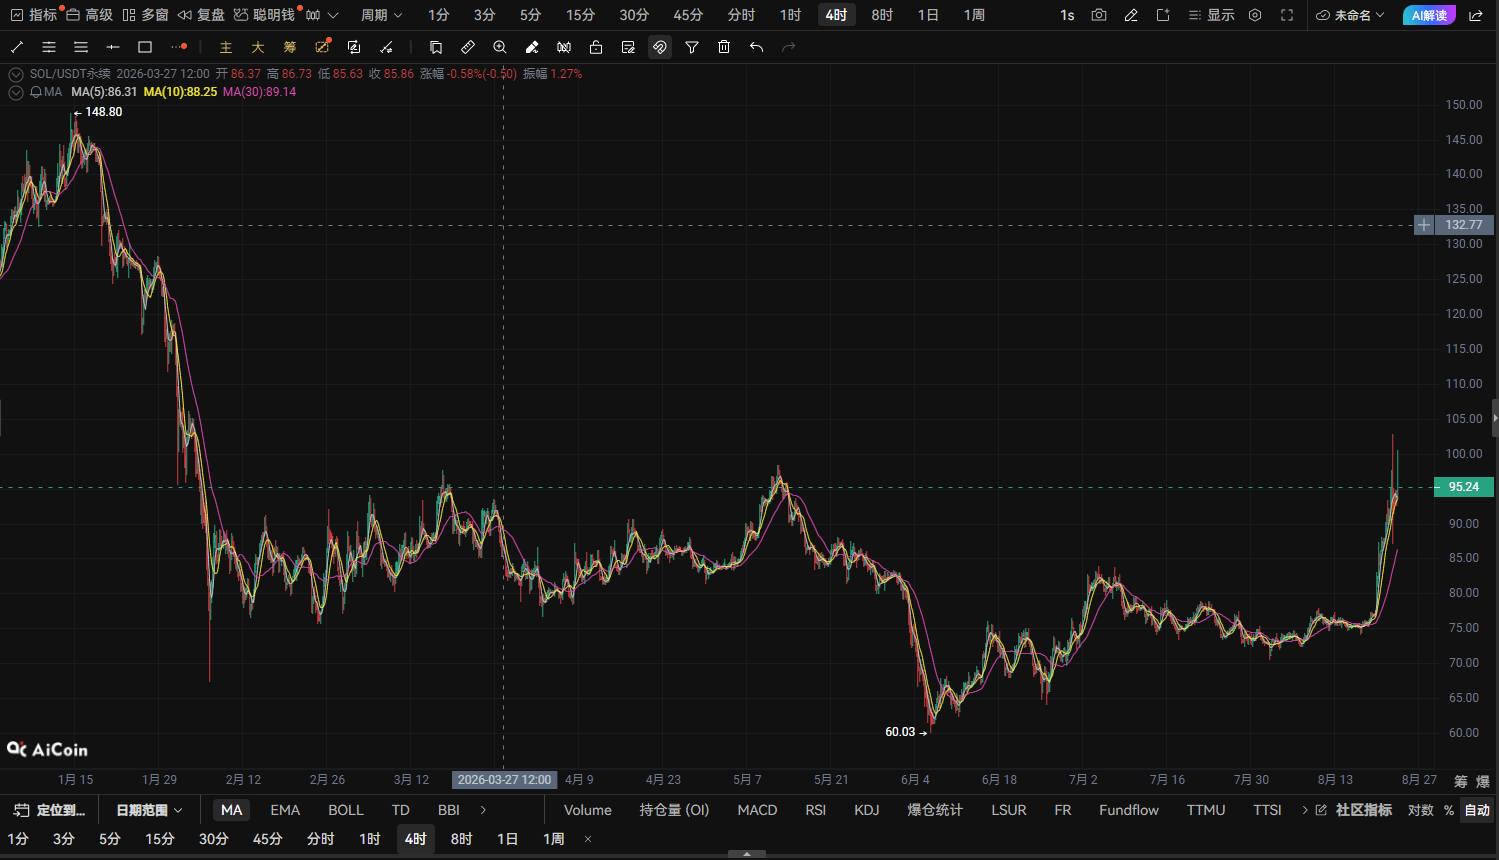Screen dimensions: 1499x860
Task: Start 复盘 replay mode
Action: pyautogui.click(x=201, y=15)
